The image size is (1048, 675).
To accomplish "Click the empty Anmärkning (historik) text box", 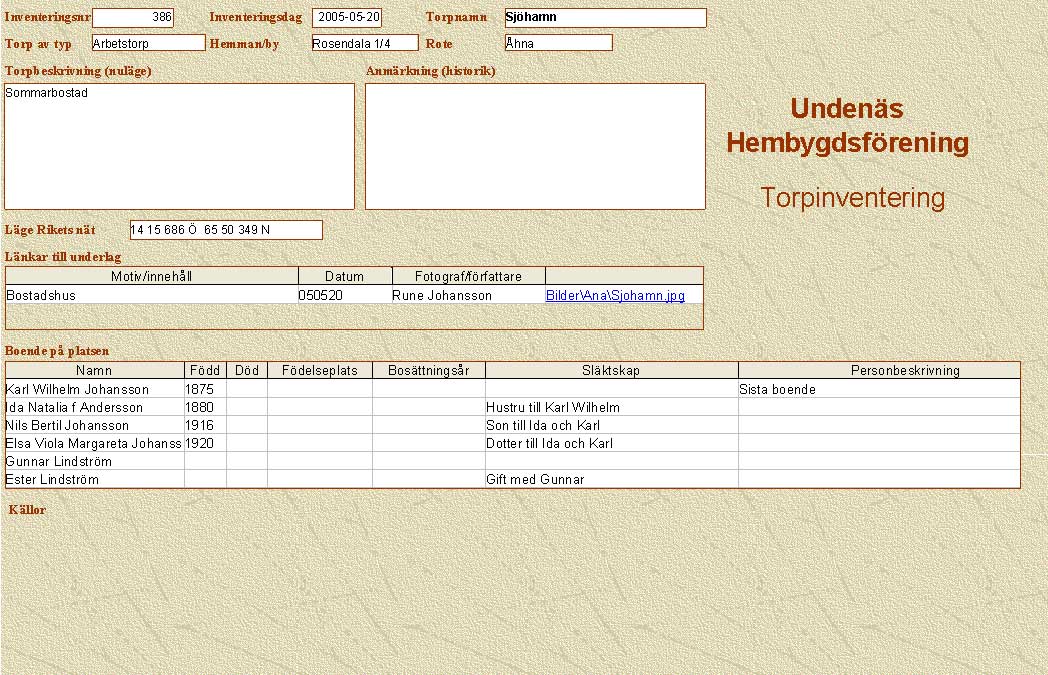I will click(x=535, y=146).
